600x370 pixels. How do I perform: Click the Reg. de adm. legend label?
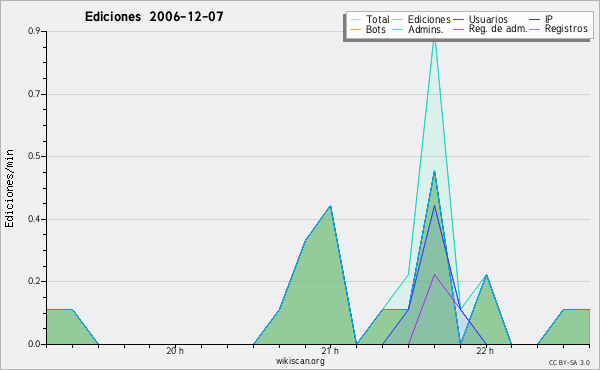click(x=498, y=29)
